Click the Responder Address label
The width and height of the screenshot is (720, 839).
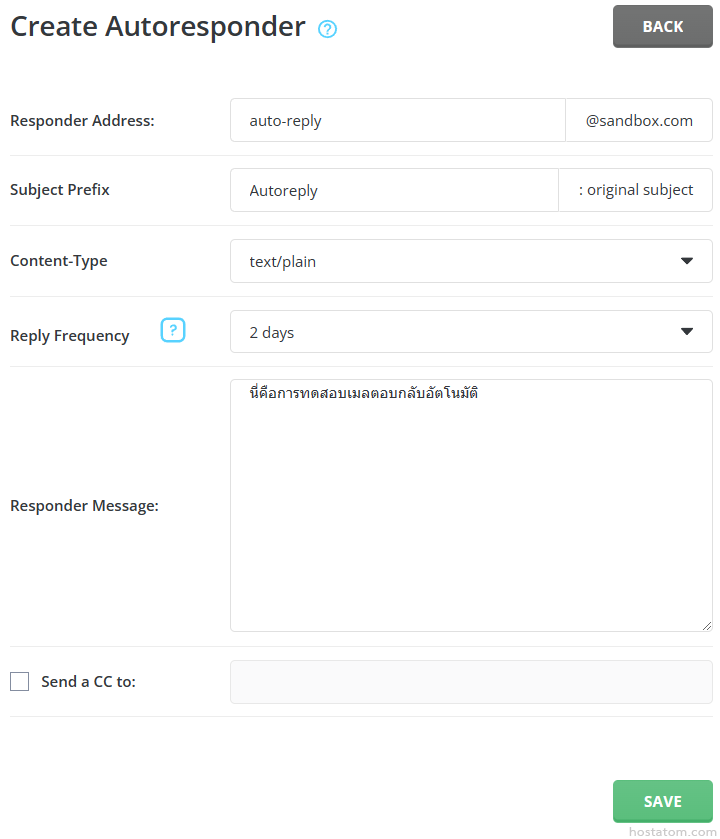coord(82,121)
